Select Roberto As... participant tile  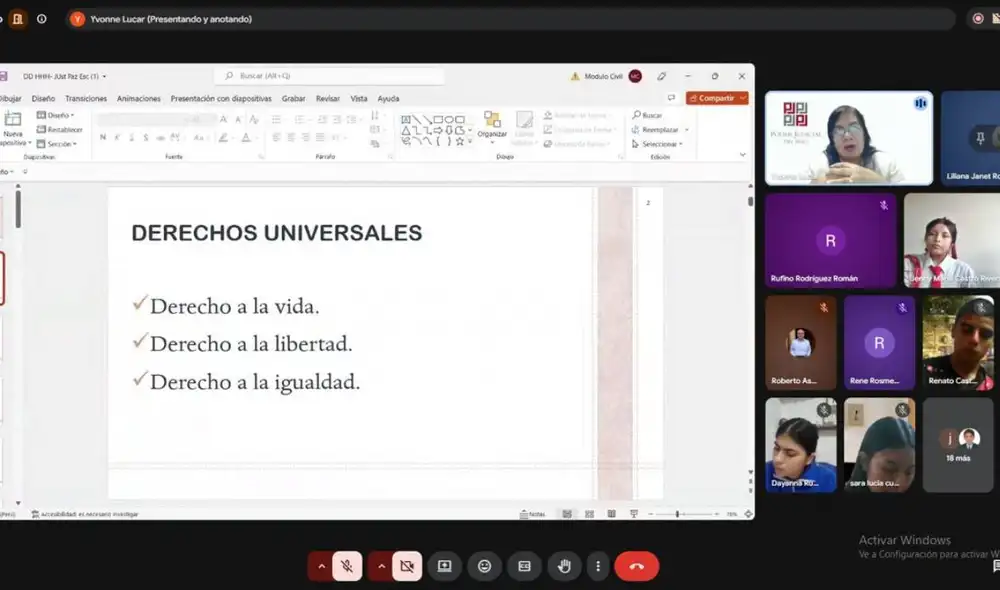pyautogui.click(x=801, y=343)
